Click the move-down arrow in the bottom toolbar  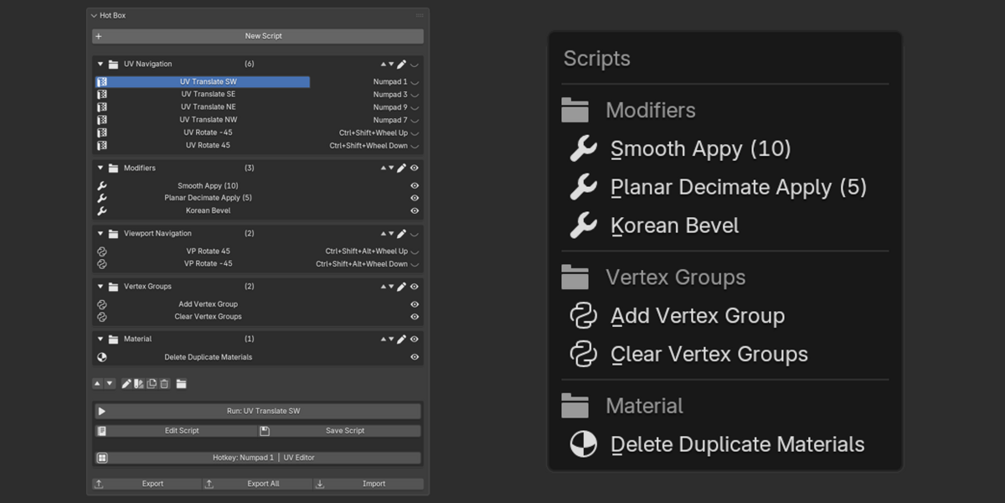point(110,384)
